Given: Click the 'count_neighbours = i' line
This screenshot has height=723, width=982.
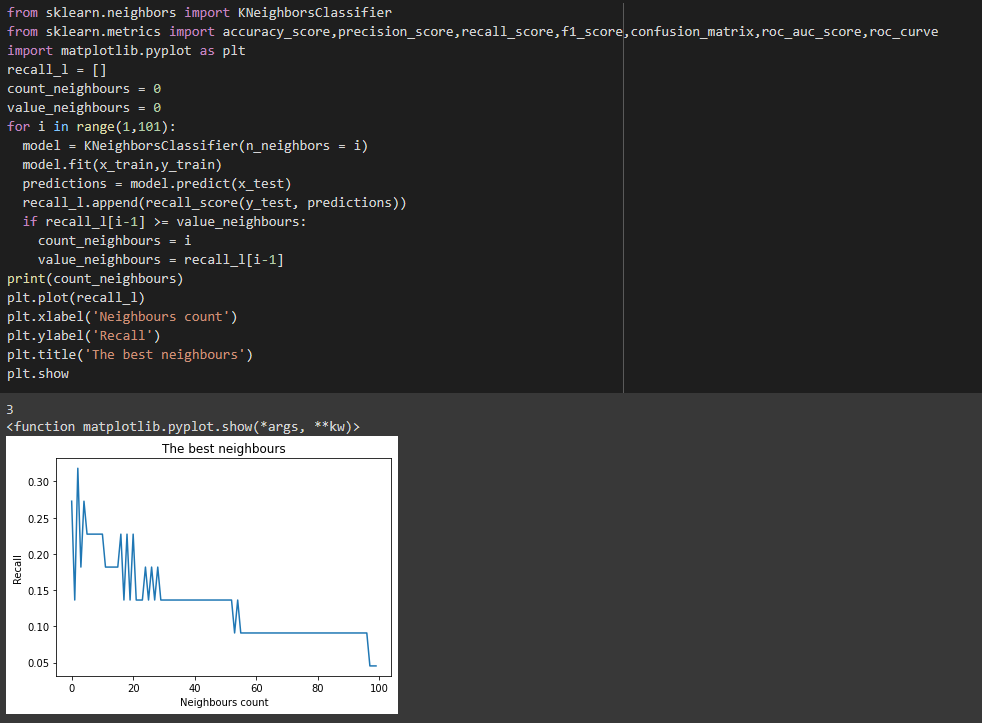Looking at the screenshot, I should click(x=115, y=241).
